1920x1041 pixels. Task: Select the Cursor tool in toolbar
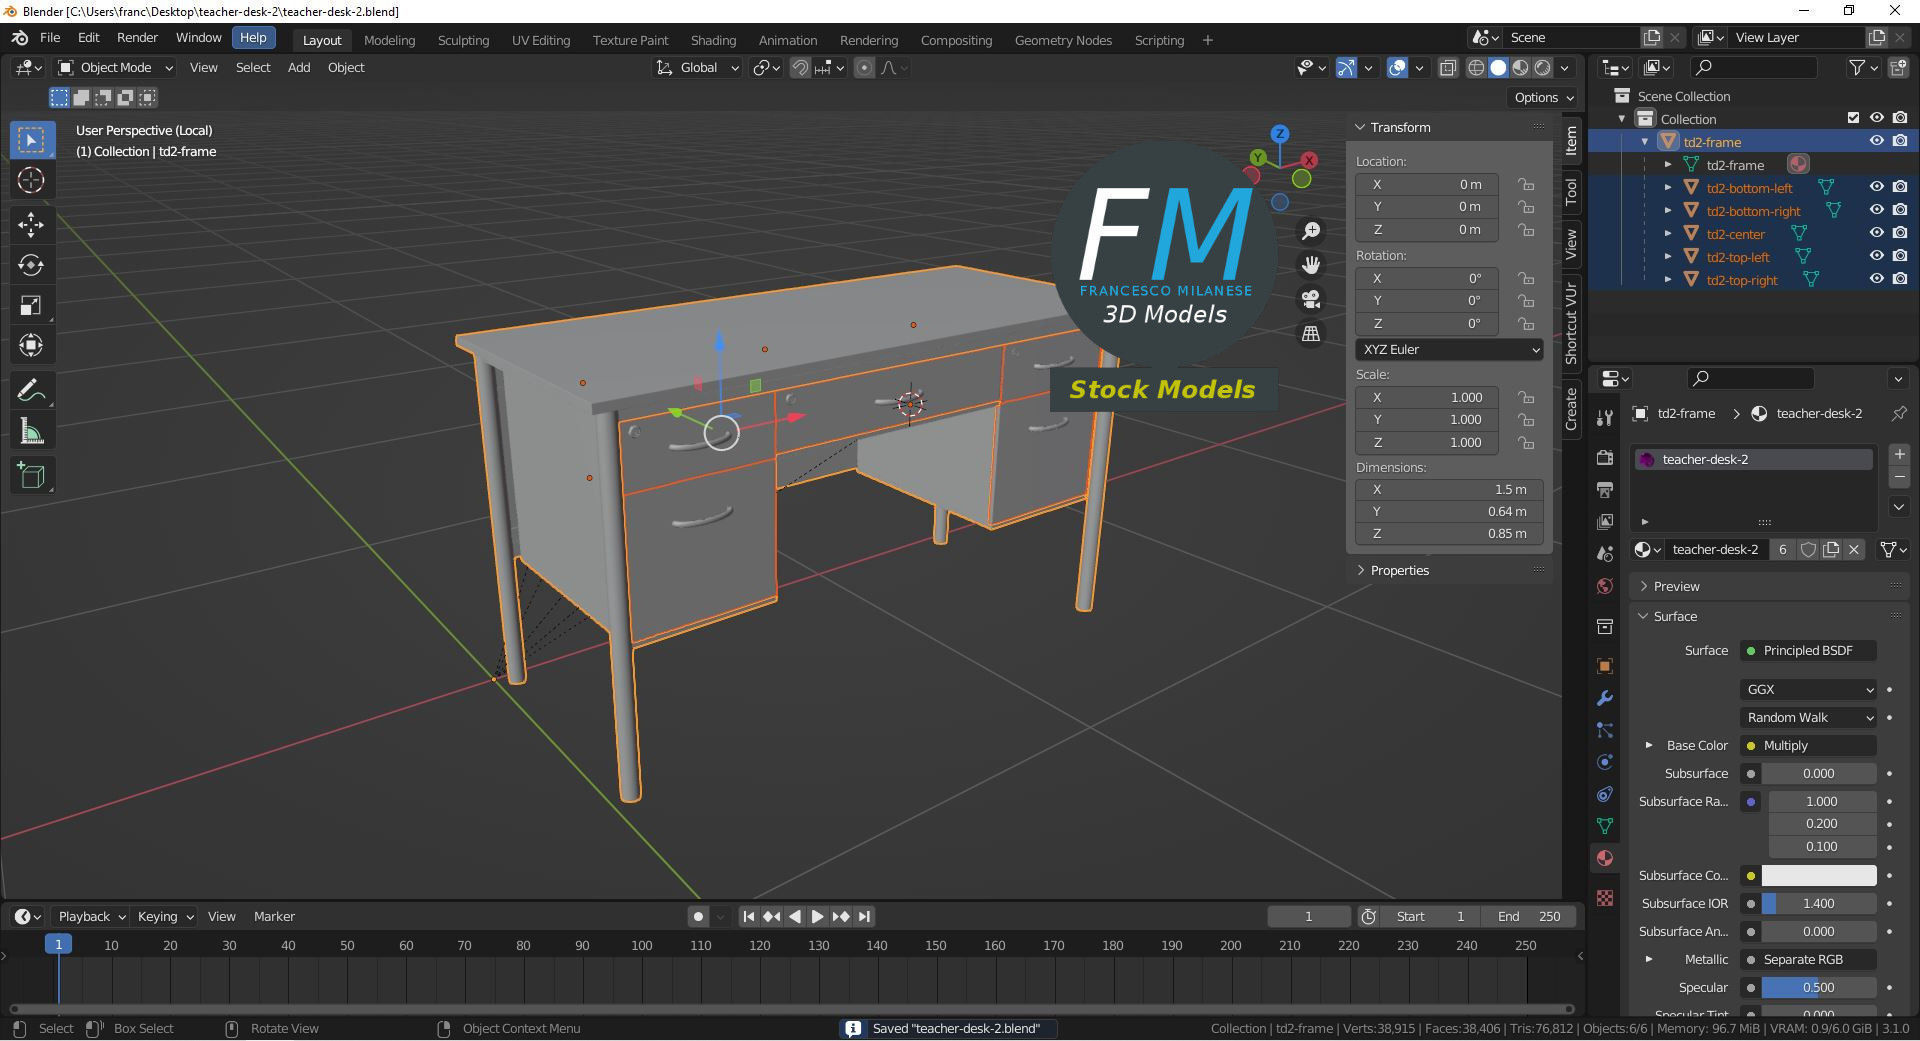[x=31, y=181]
